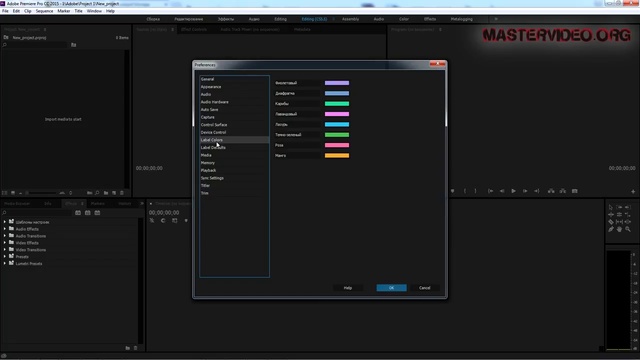640x360 pixels.
Task: Expand the Video Effects folder
Action: tap(5, 243)
